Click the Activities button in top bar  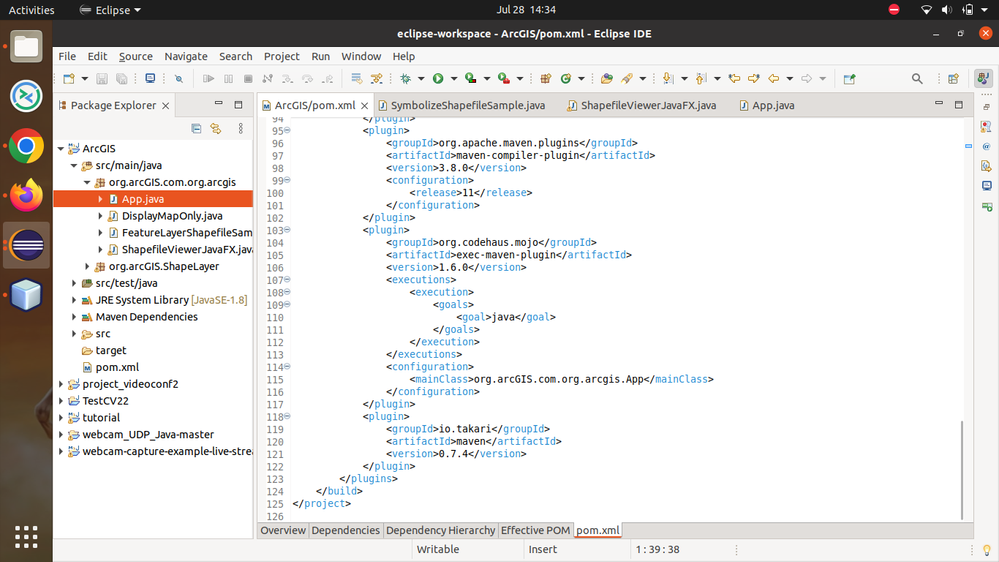[31, 10]
